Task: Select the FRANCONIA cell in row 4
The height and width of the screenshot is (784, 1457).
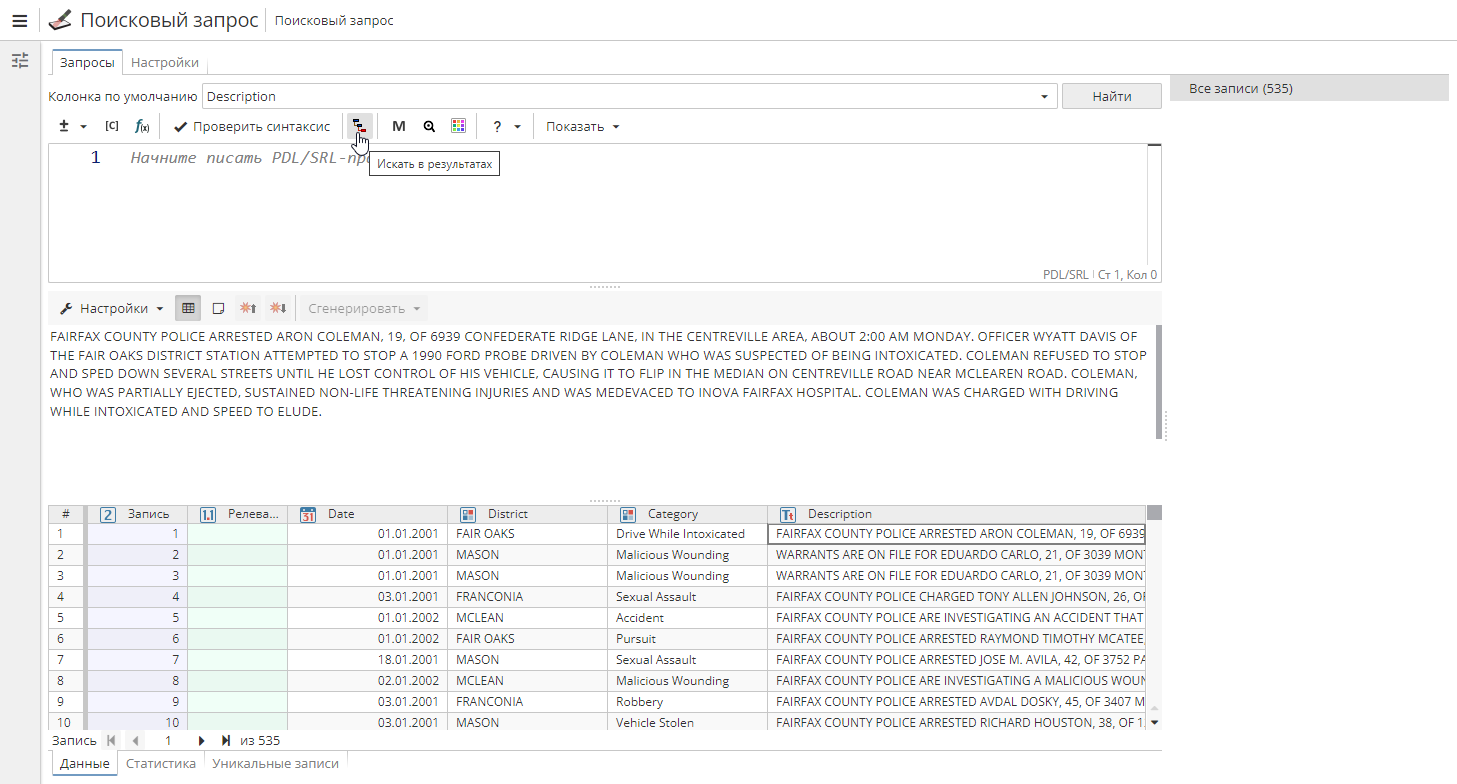Action: [527, 597]
